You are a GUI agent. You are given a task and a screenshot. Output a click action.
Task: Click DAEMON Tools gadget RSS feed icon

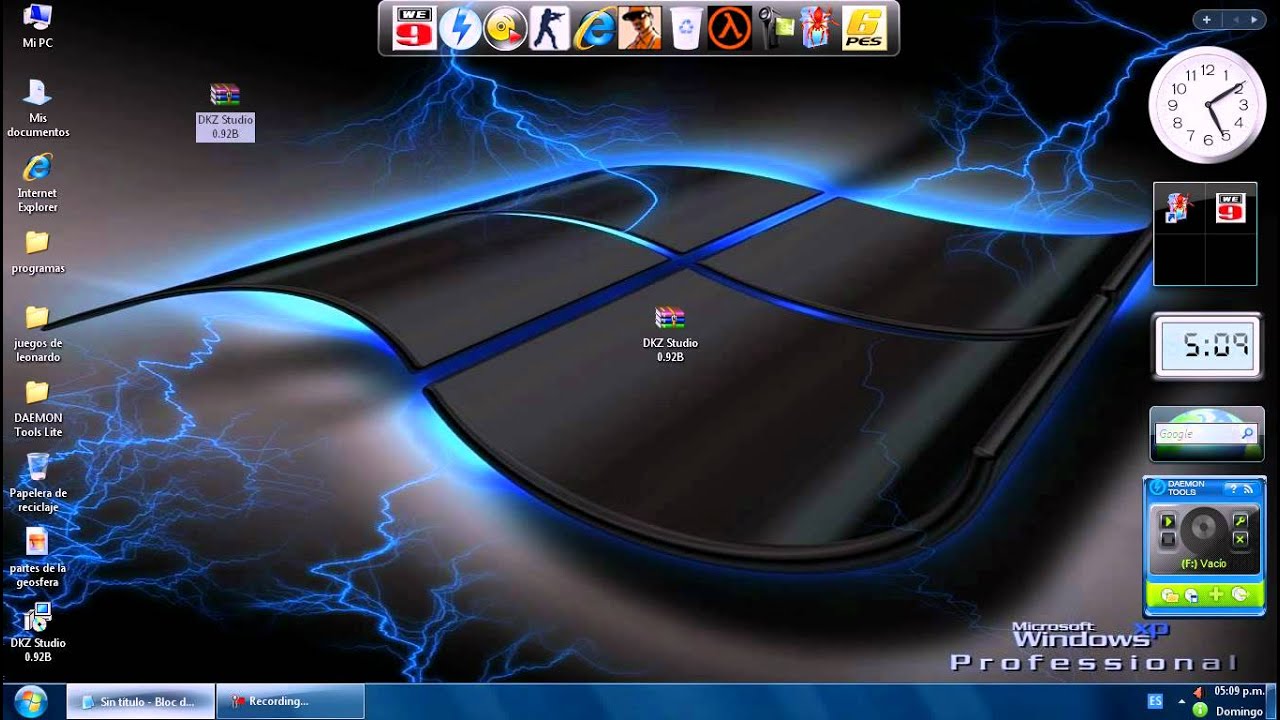pos(1248,489)
